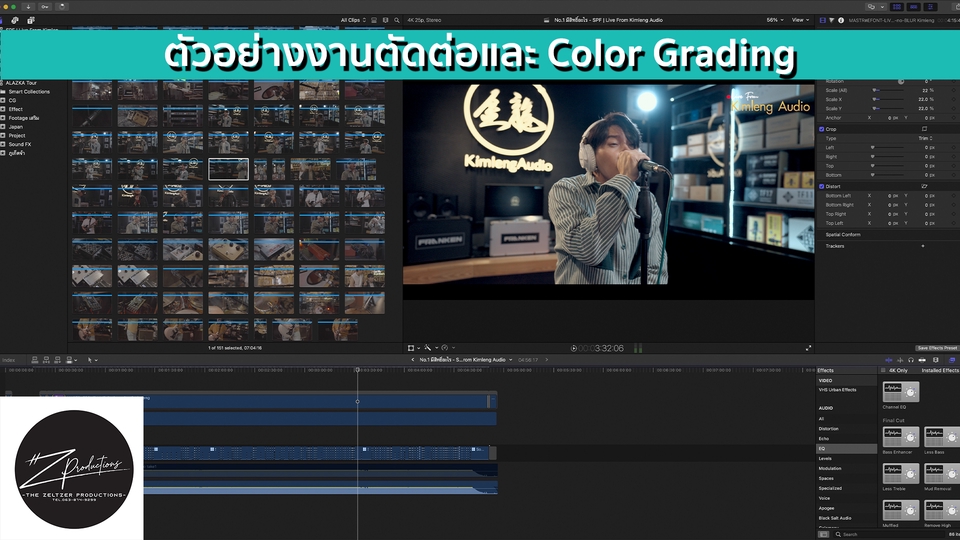
Task: Show the Titles and Generators sidebar icon
Action: [30, 20]
